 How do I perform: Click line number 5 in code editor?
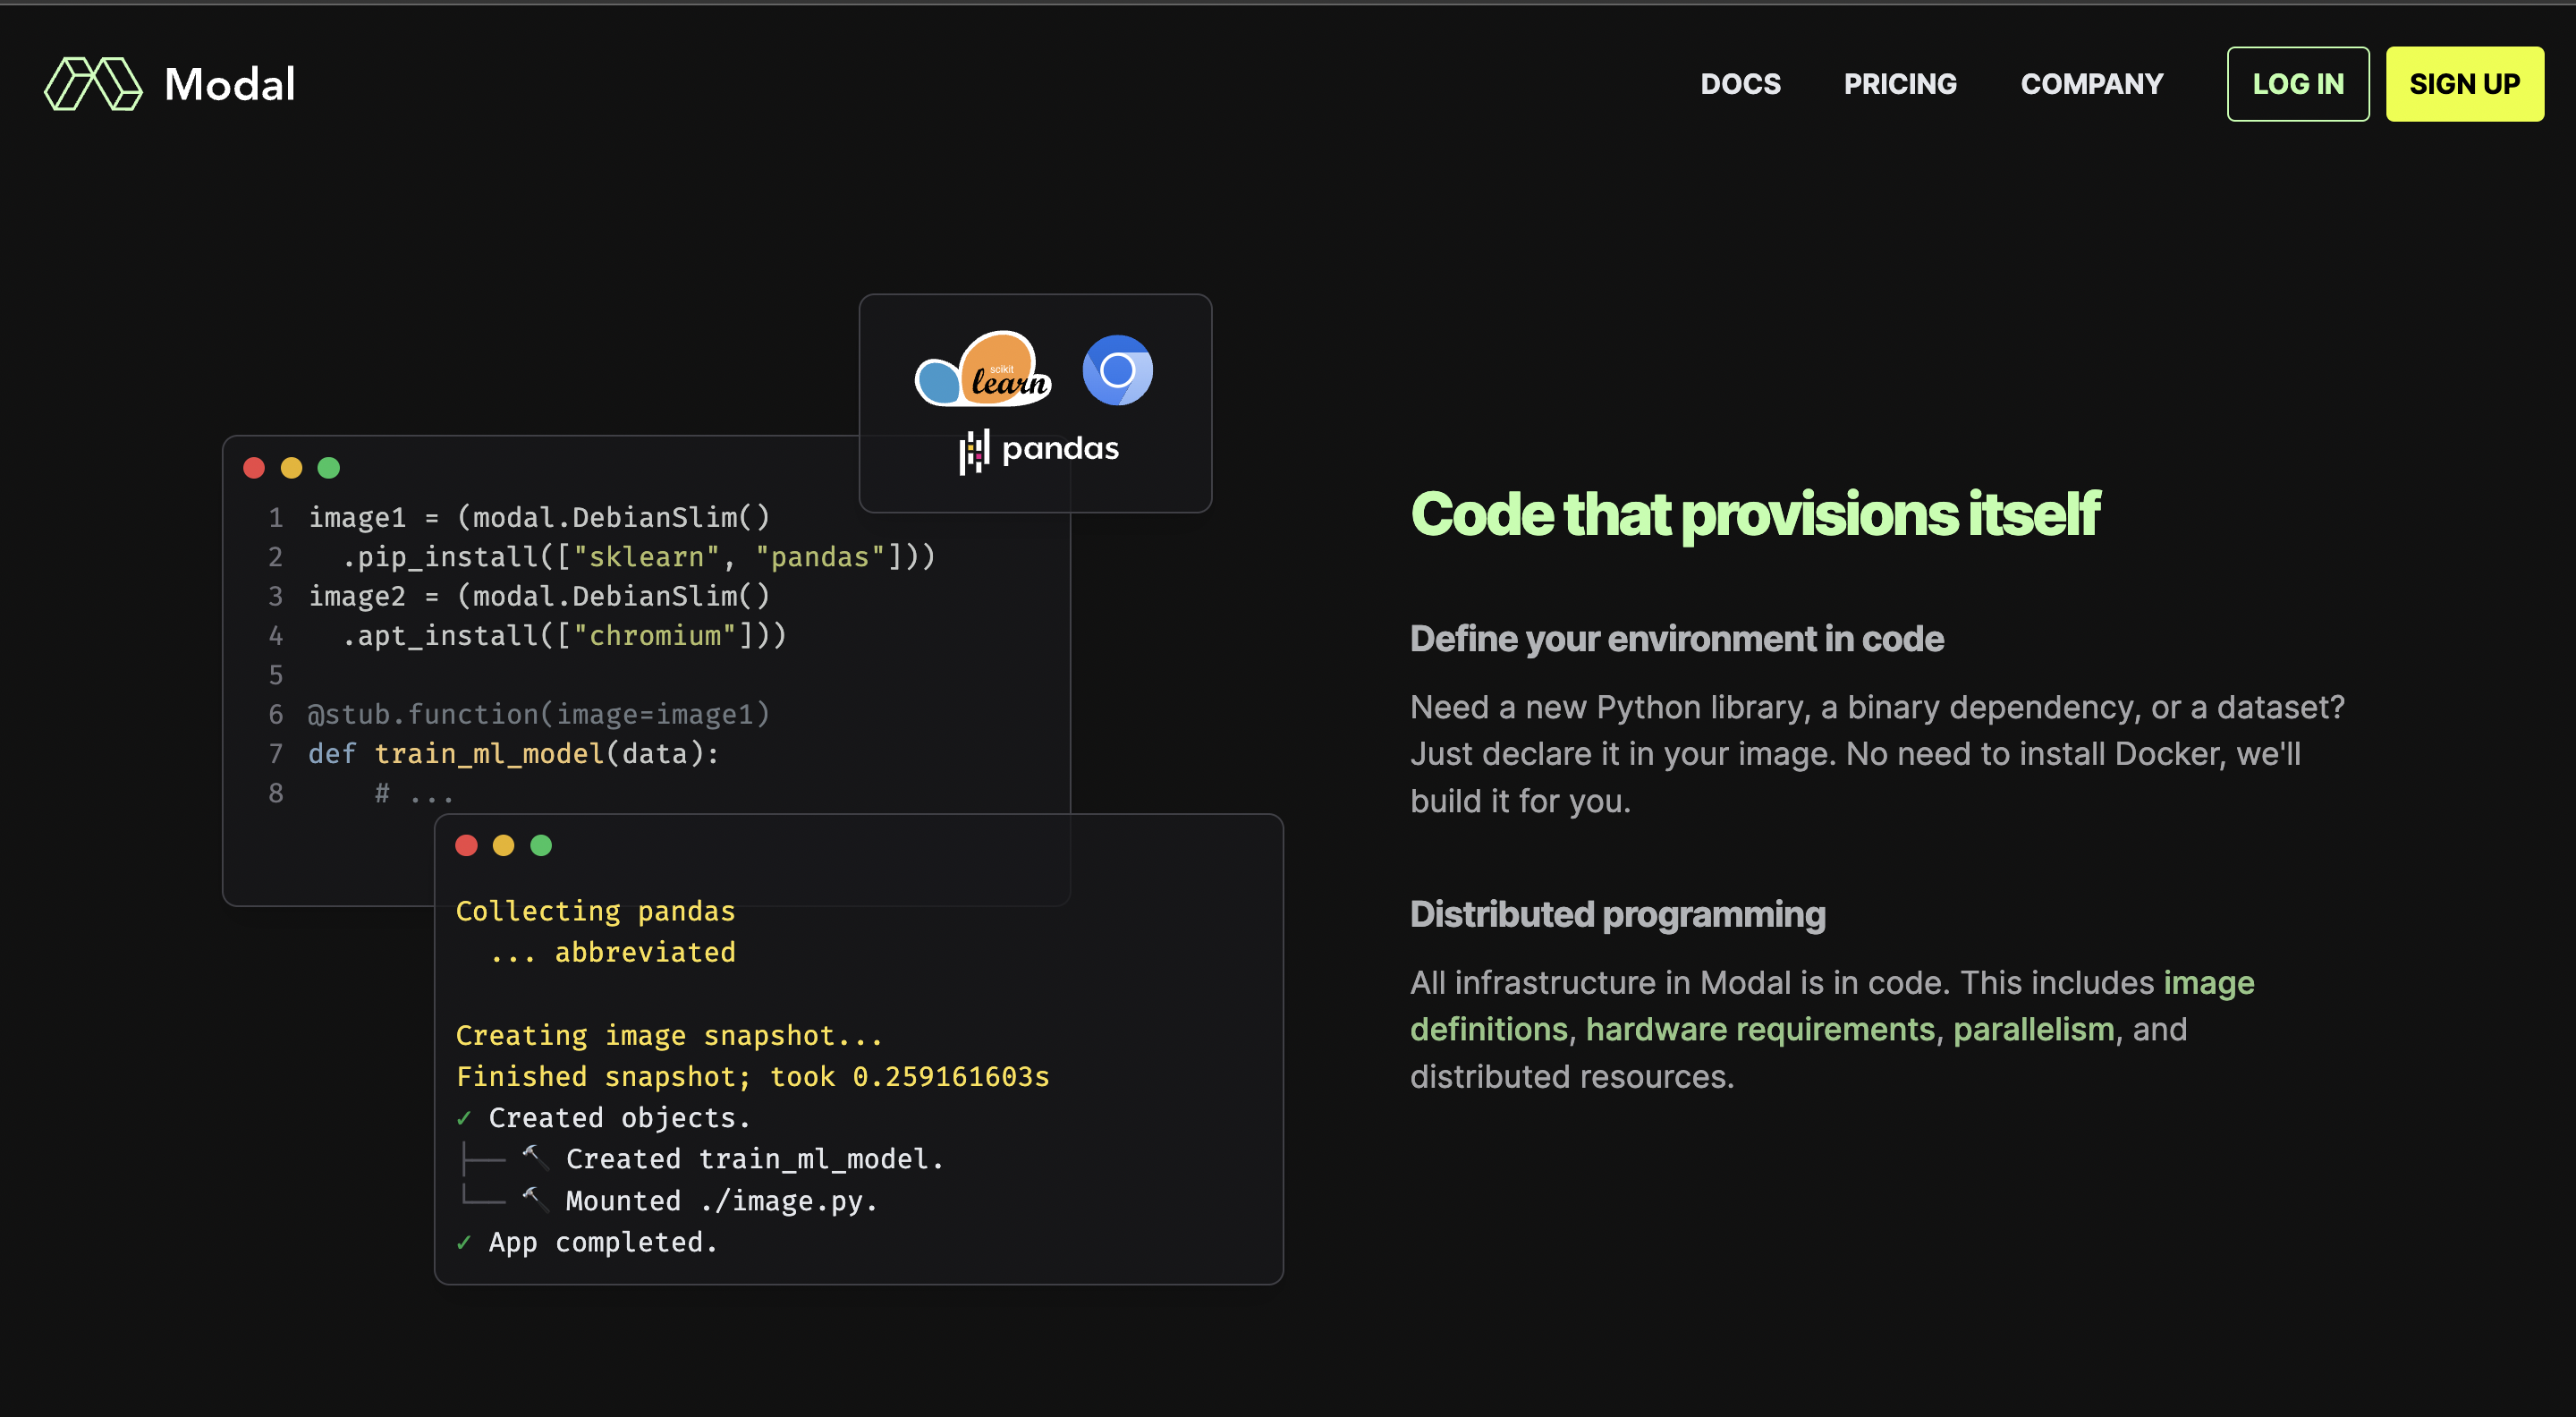[x=276, y=676]
